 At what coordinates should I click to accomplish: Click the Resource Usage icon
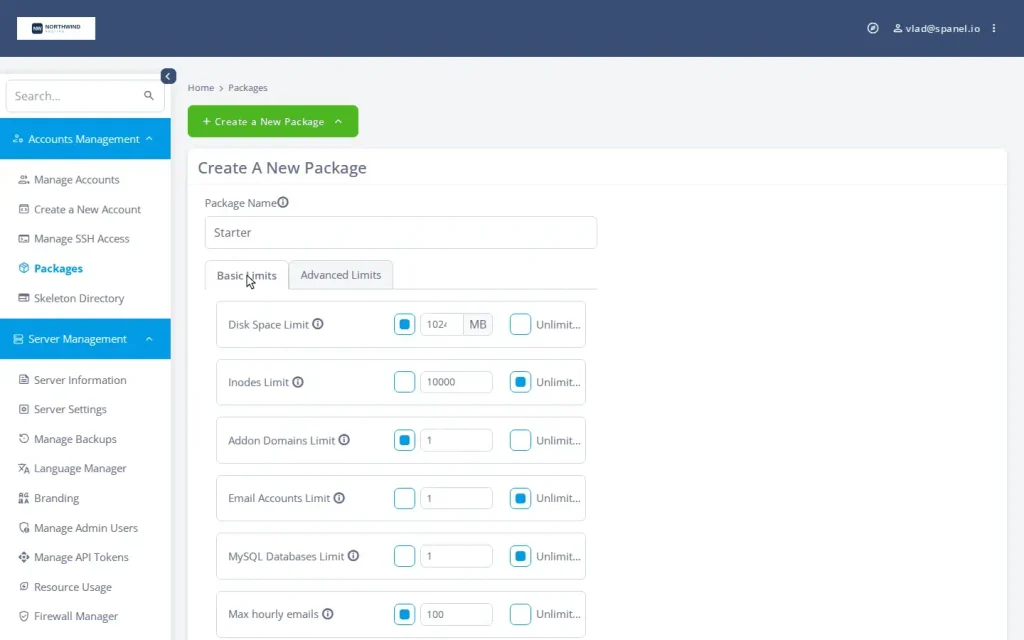[x=24, y=586]
